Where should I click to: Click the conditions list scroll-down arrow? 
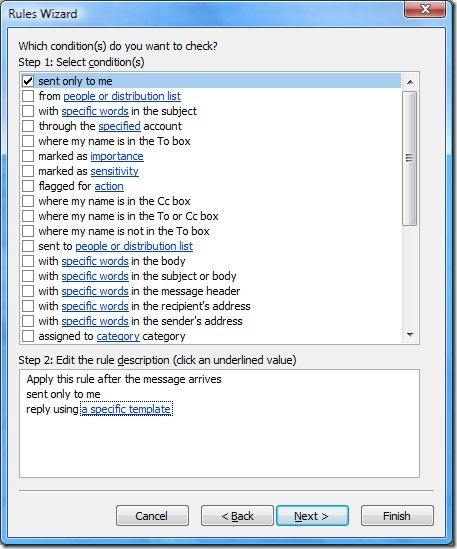pyautogui.click(x=410, y=335)
